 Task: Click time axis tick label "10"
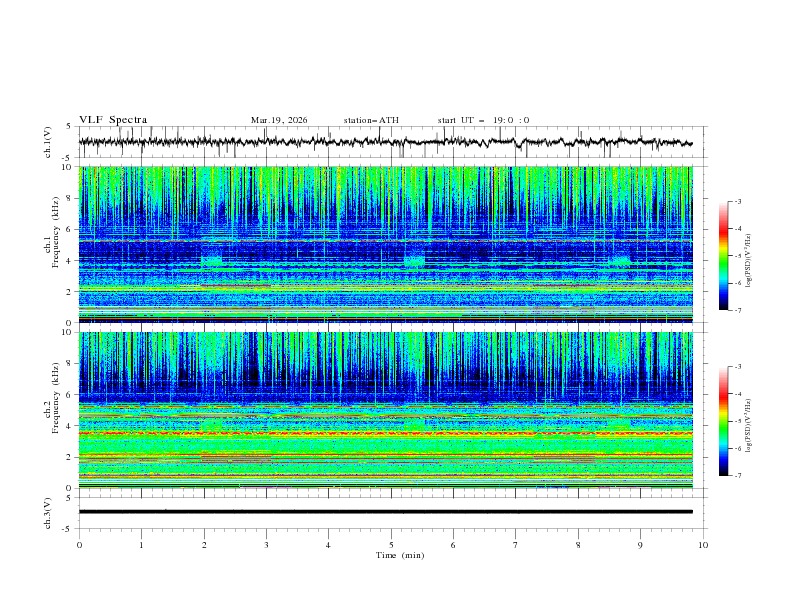coord(703,545)
